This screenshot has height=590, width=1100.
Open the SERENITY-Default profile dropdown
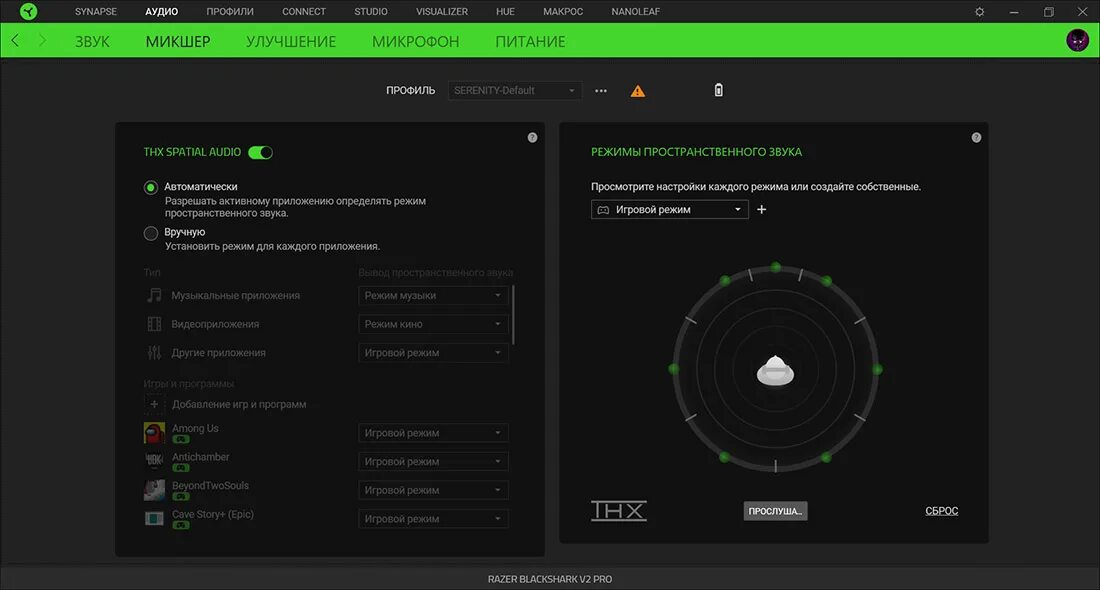(515, 90)
